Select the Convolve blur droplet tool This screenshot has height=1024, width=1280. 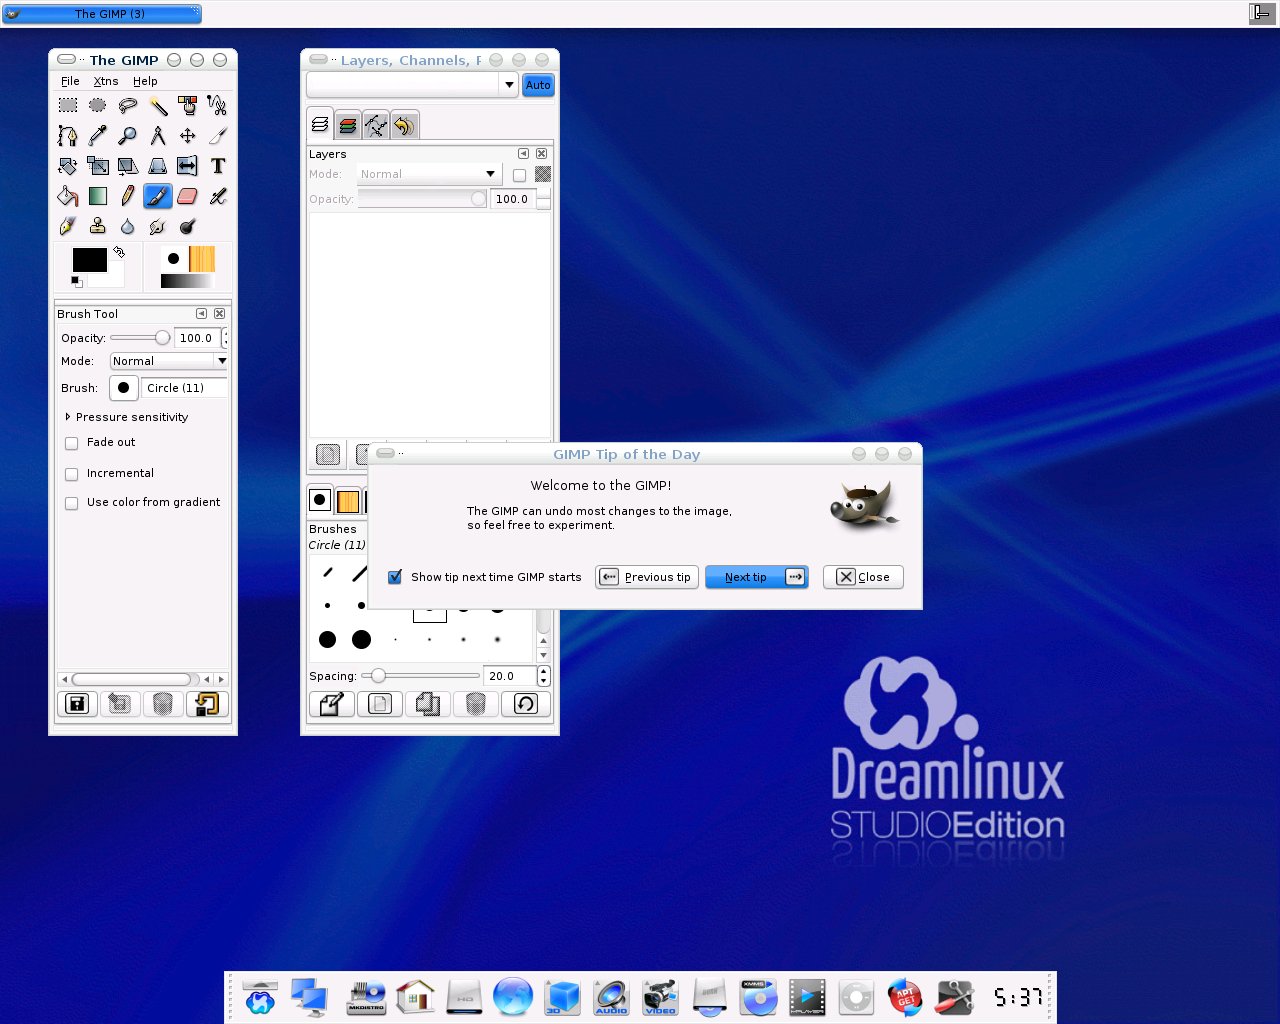click(128, 226)
